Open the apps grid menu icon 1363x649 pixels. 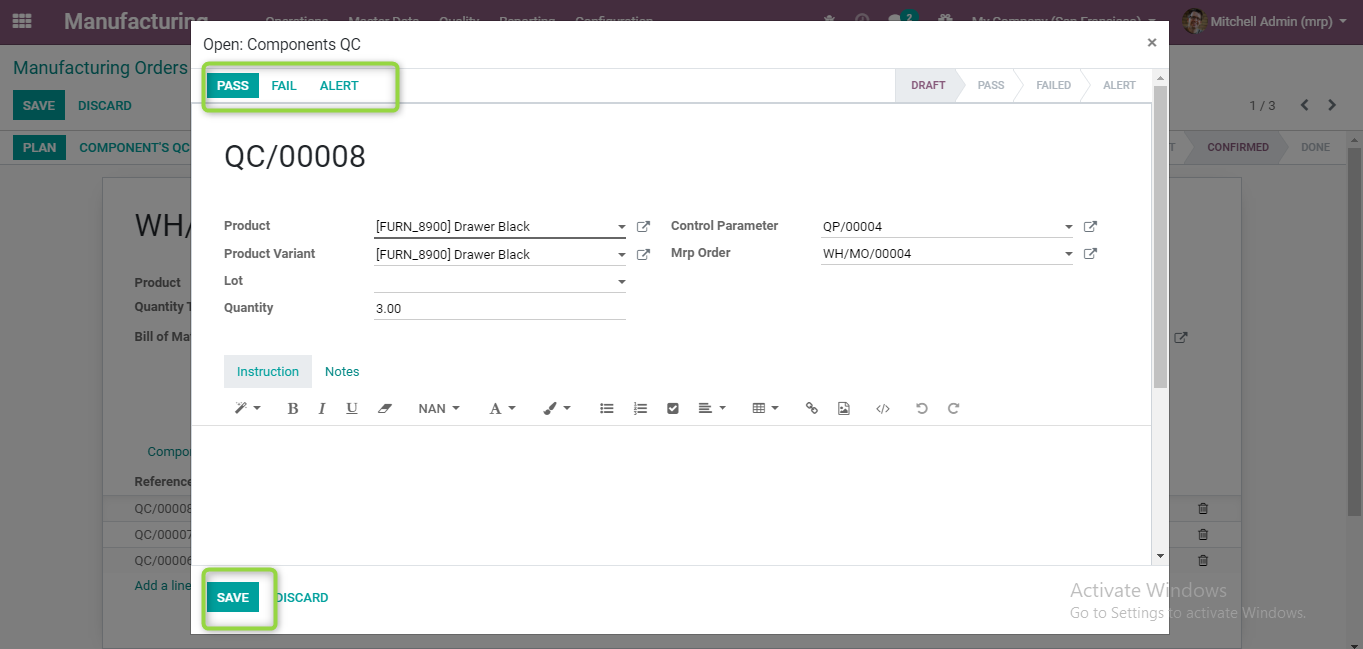(x=22, y=21)
